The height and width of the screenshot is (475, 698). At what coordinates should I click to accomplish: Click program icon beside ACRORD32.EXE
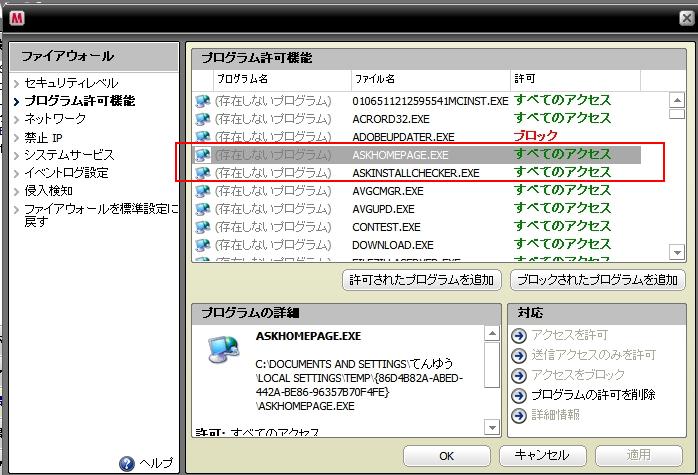(203, 119)
